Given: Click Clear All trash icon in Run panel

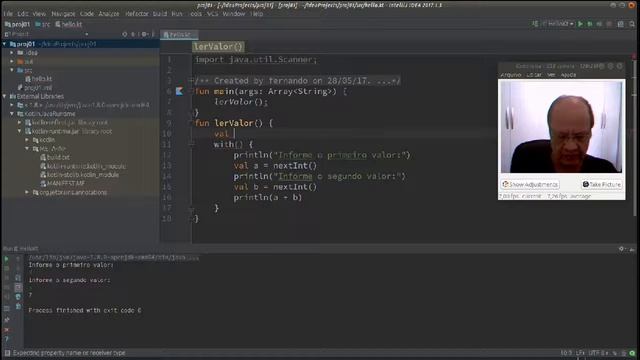Looking at the screenshot, I should (x=18, y=305).
